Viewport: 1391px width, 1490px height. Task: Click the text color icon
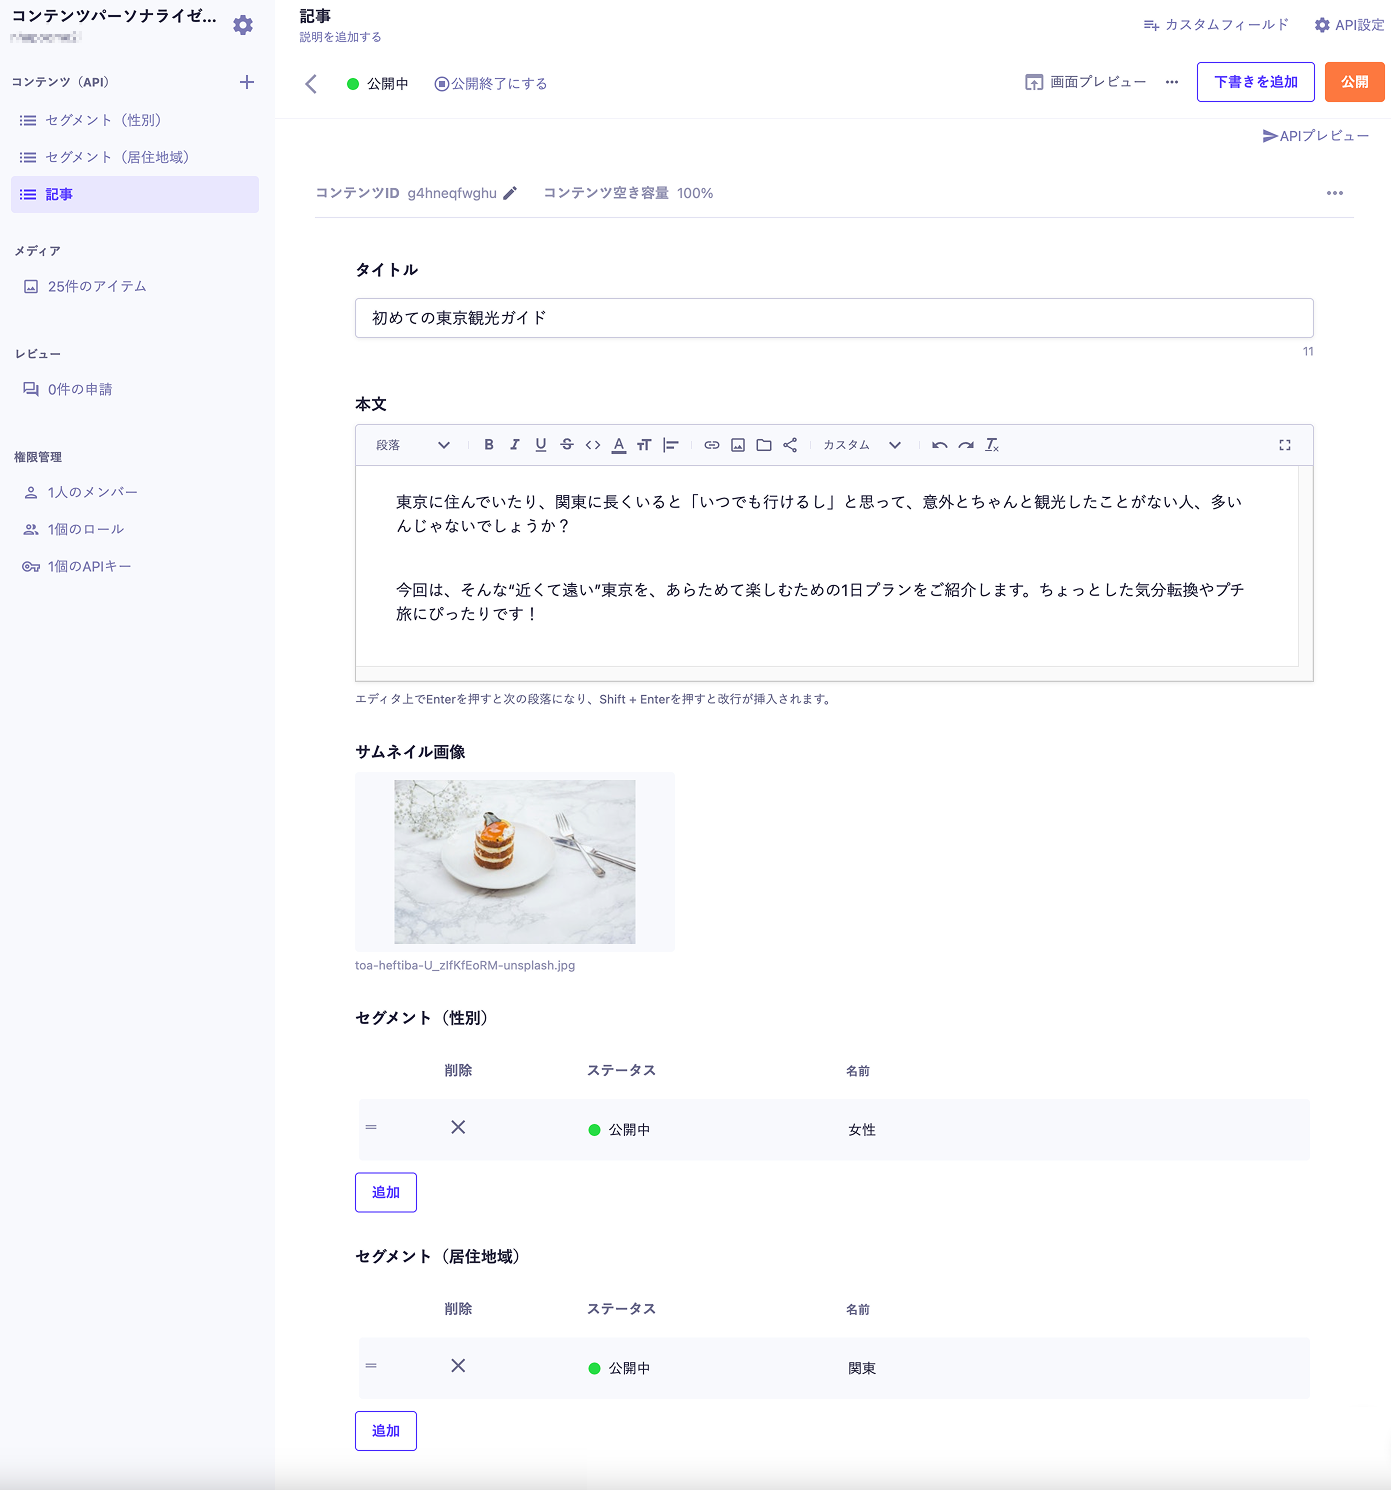[619, 445]
